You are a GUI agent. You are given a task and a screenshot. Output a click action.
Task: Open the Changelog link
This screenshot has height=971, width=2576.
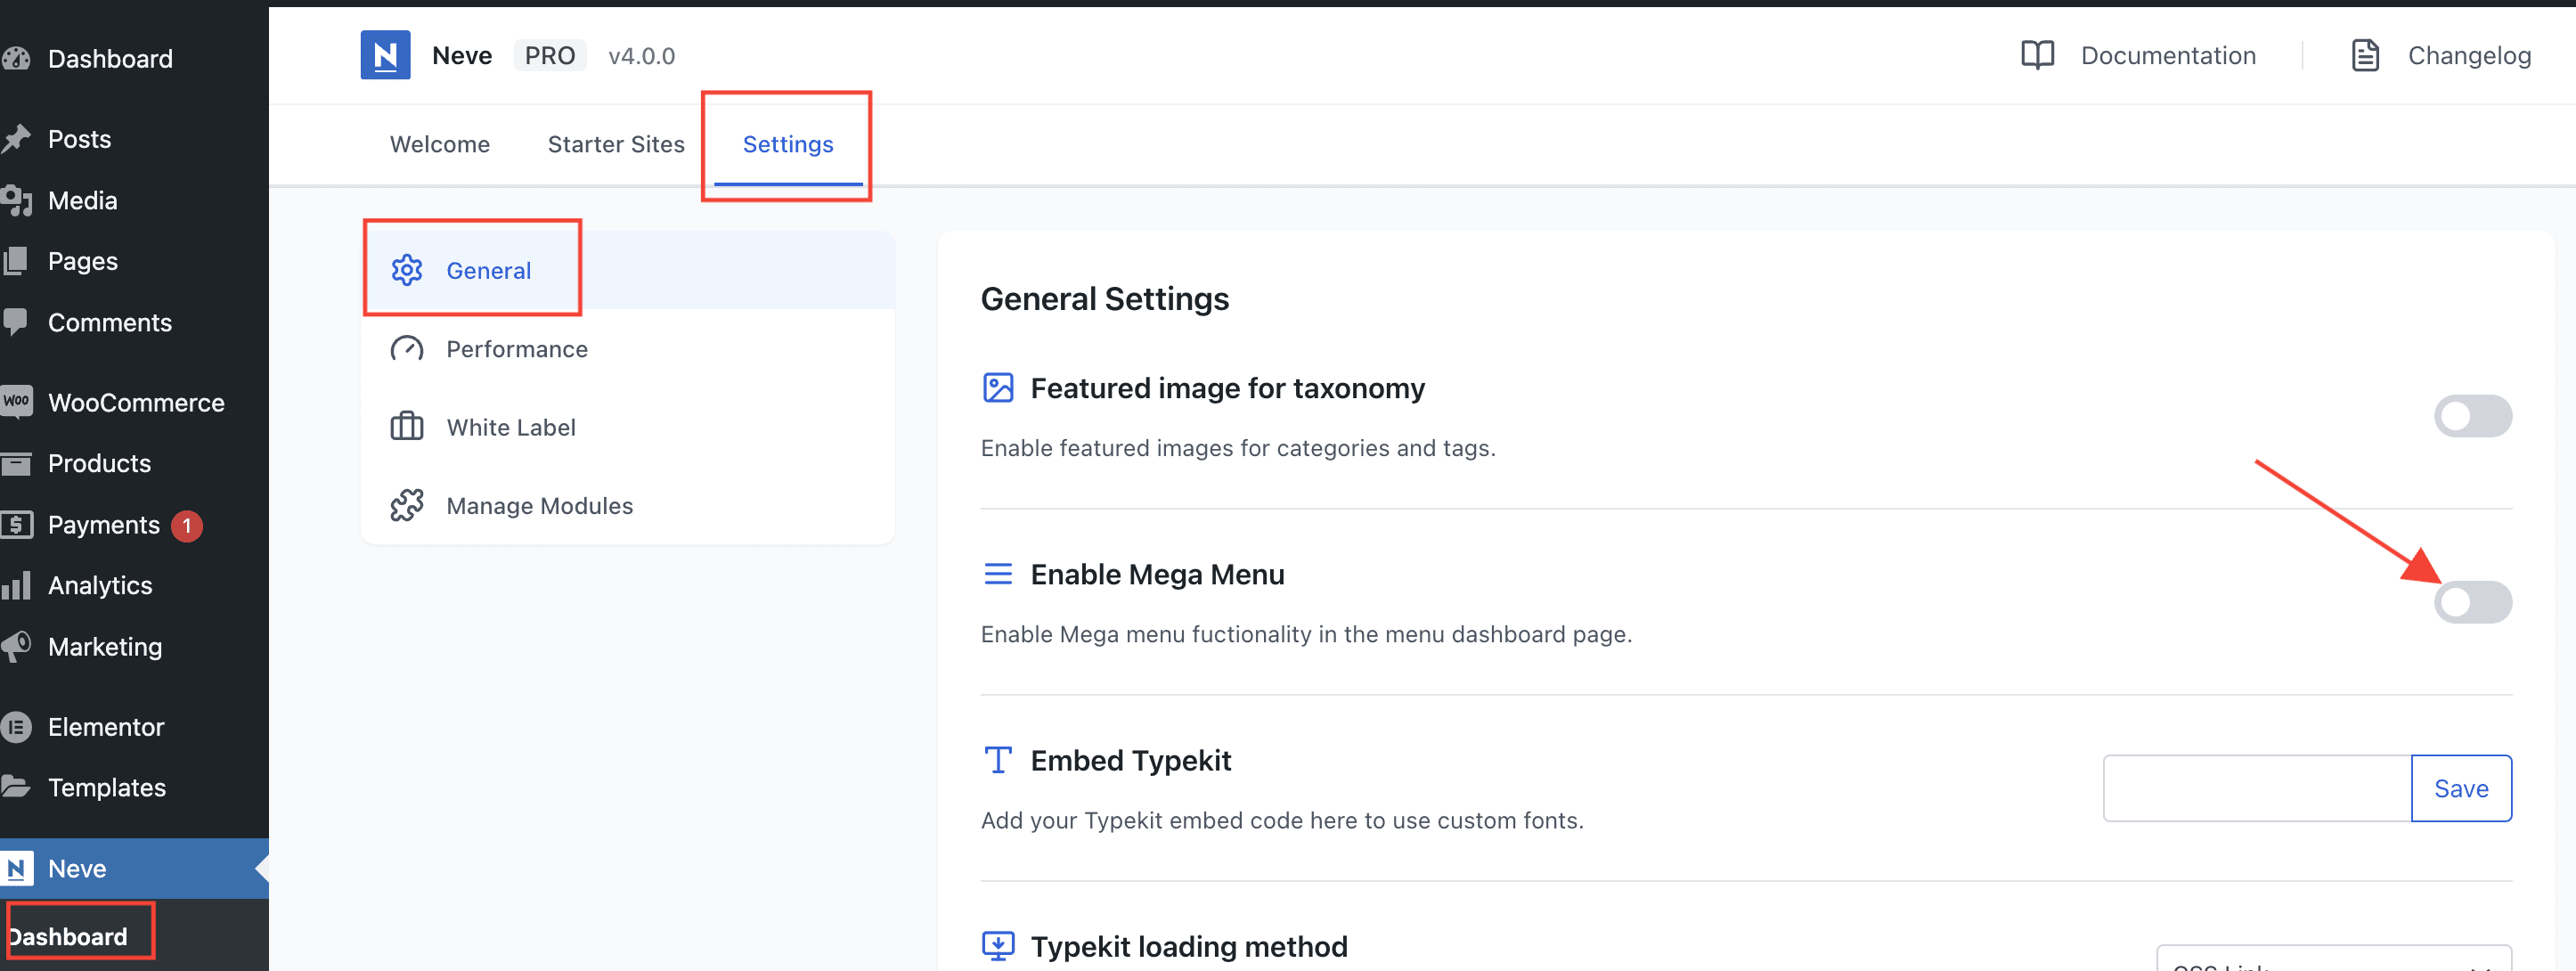coord(2468,55)
